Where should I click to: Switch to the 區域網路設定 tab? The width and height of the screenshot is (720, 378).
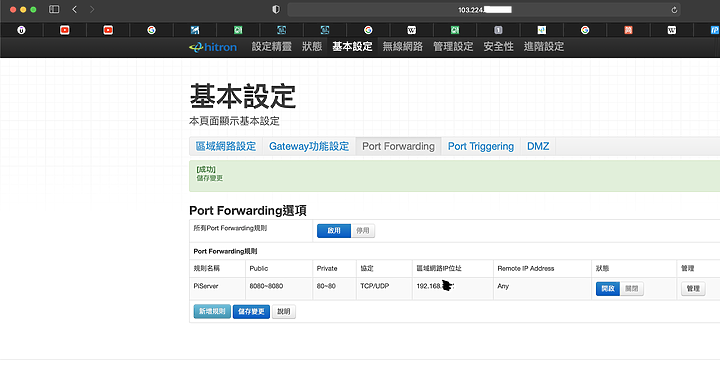(226, 146)
